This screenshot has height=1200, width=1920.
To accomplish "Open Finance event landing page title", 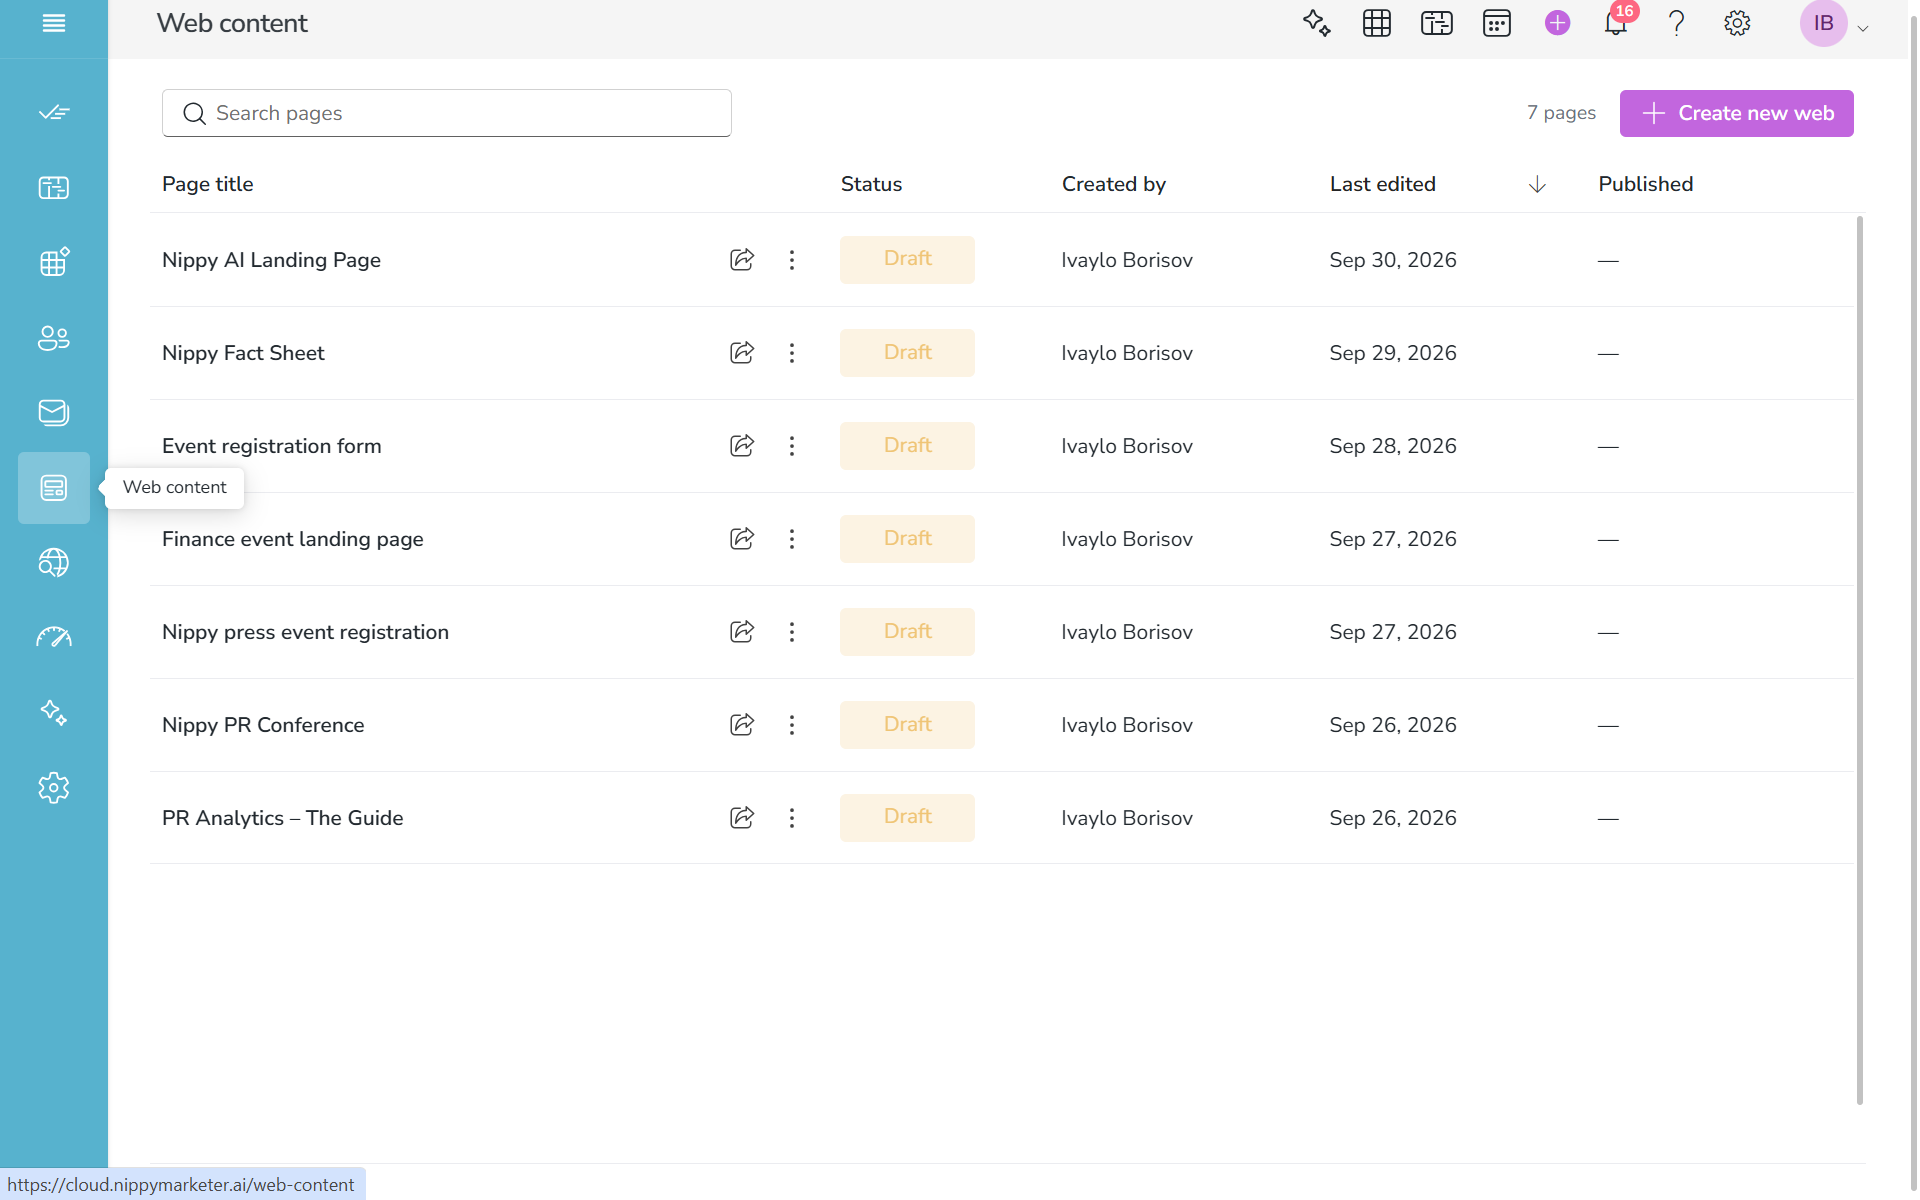I will click(x=293, y=539).
